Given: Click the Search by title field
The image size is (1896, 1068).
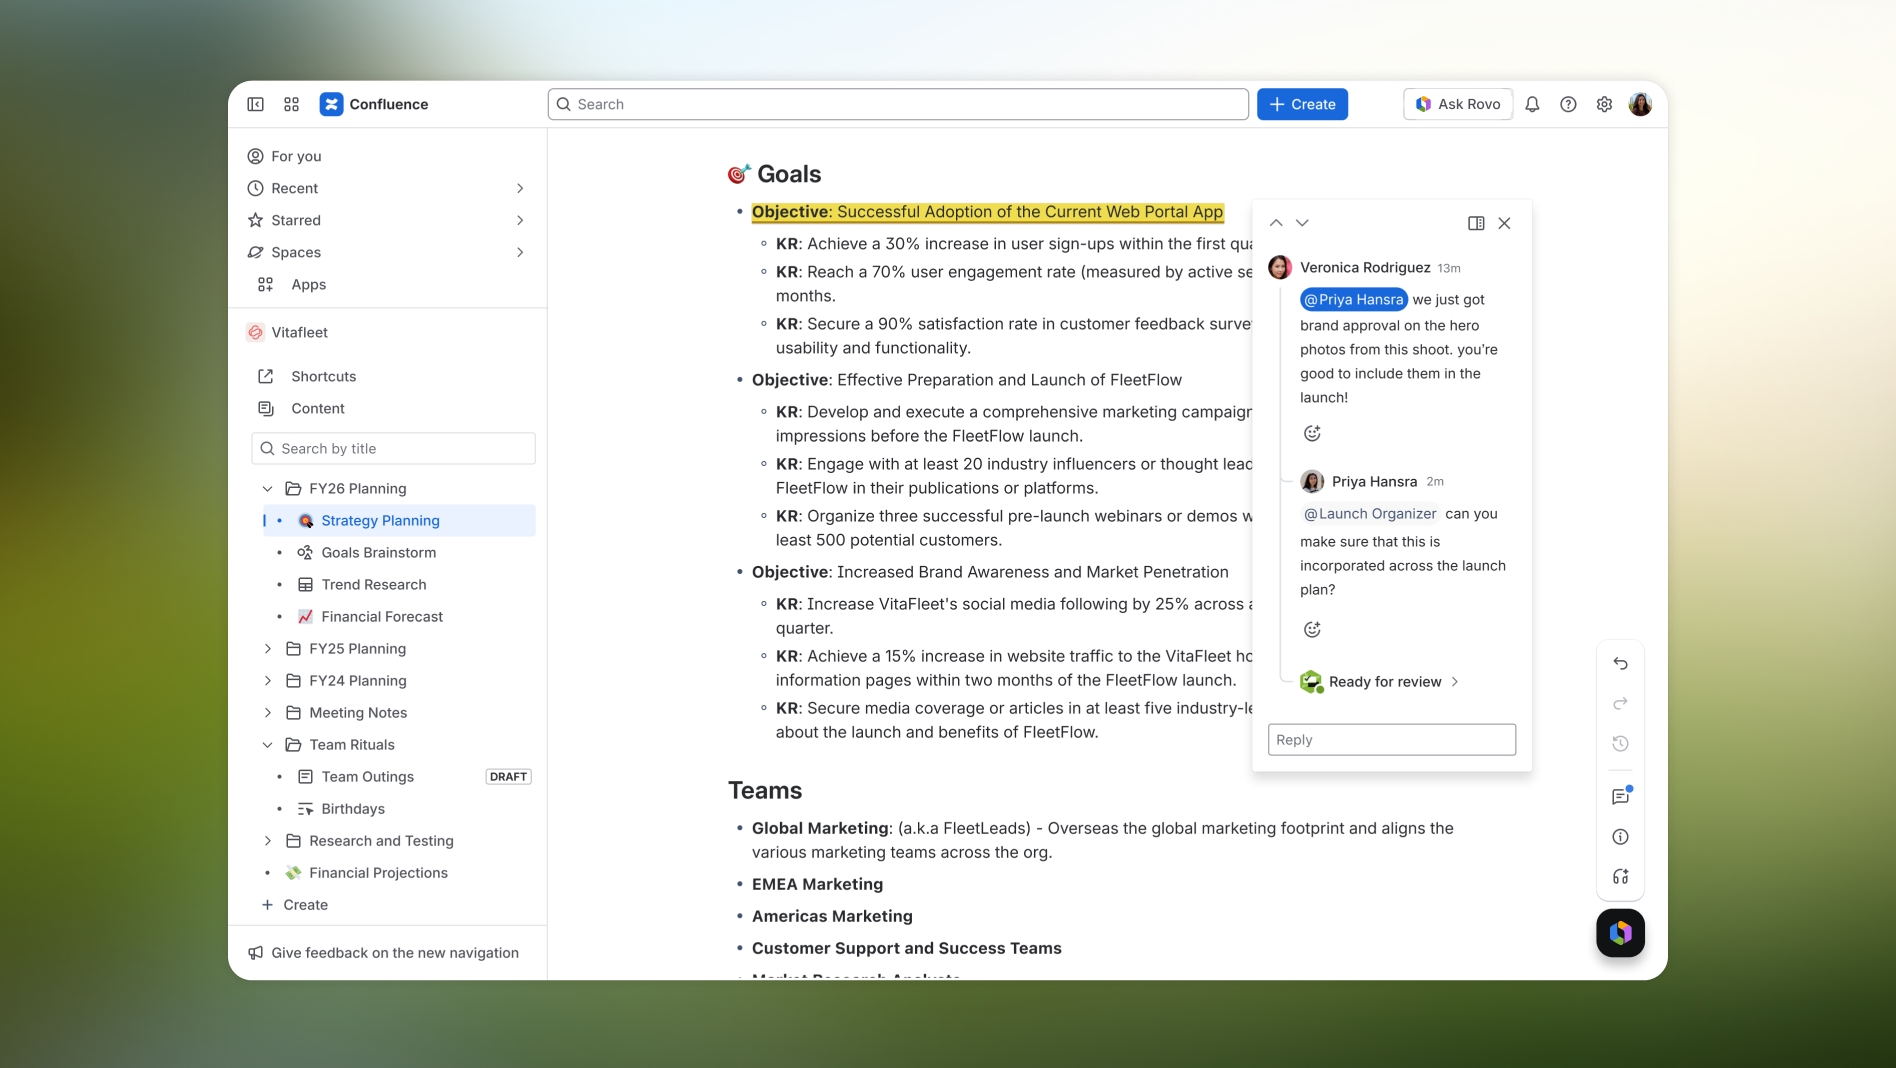Looking at the screenshot, I should click(x=393, y=449).
